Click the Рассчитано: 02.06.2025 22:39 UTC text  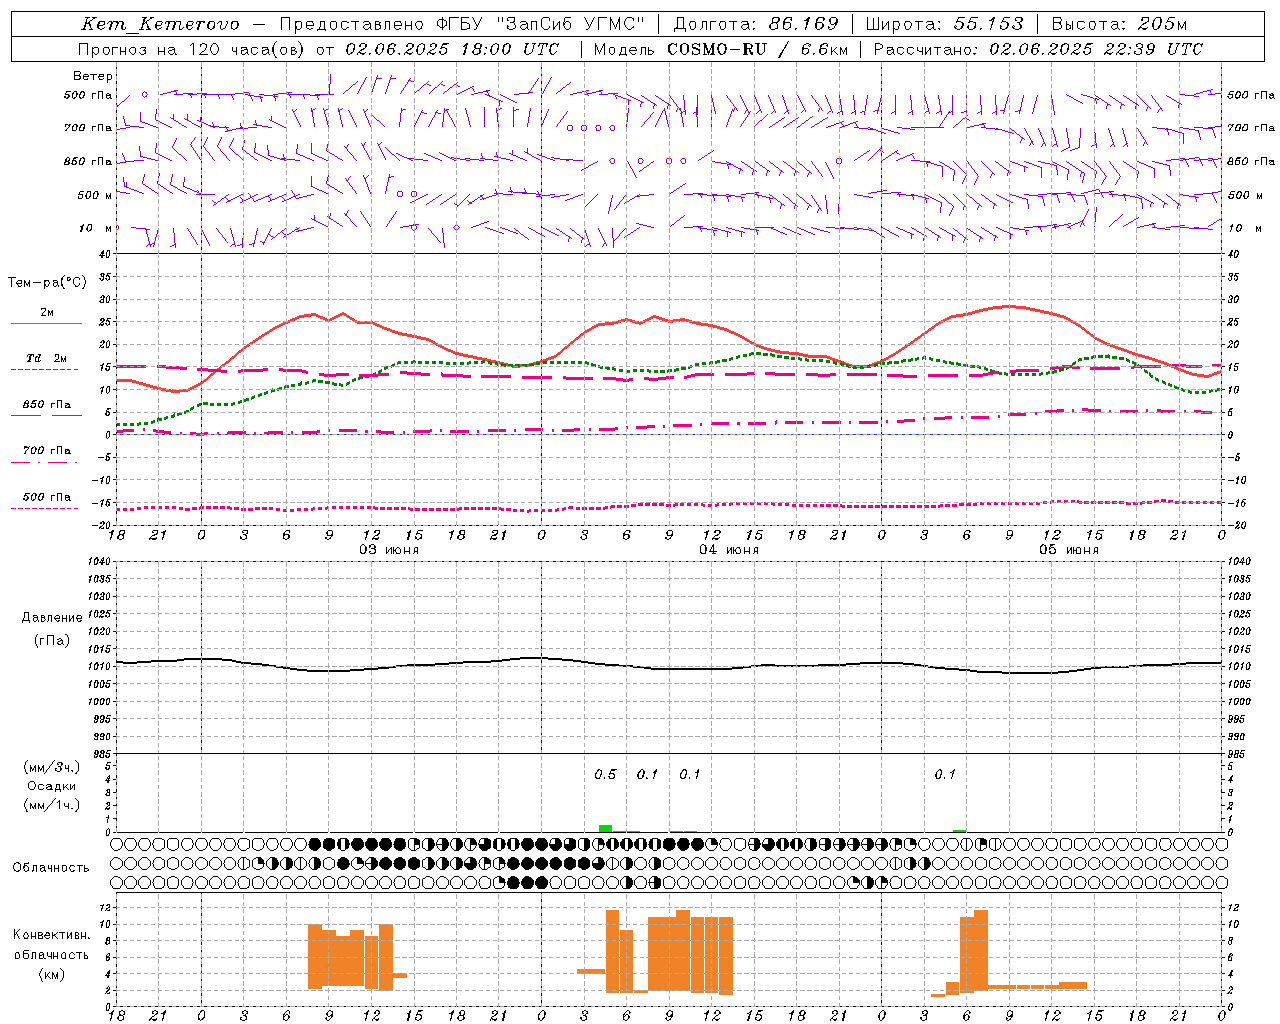(x=1038, y=49)
